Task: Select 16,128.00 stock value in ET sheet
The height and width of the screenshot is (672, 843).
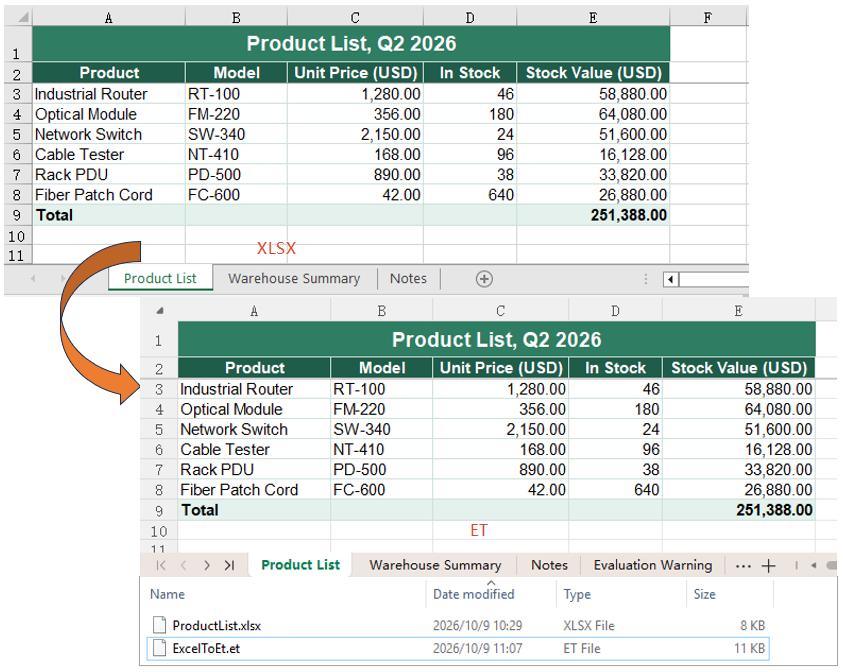Action: point(739,449)
